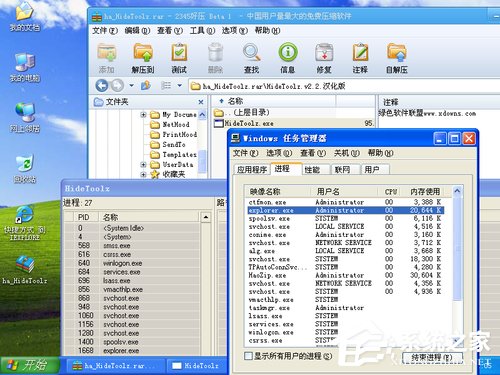The width and height of the screenshot is (500, 375).
Task: Open history dropdown next to navigation arrows
Action: 132,86
